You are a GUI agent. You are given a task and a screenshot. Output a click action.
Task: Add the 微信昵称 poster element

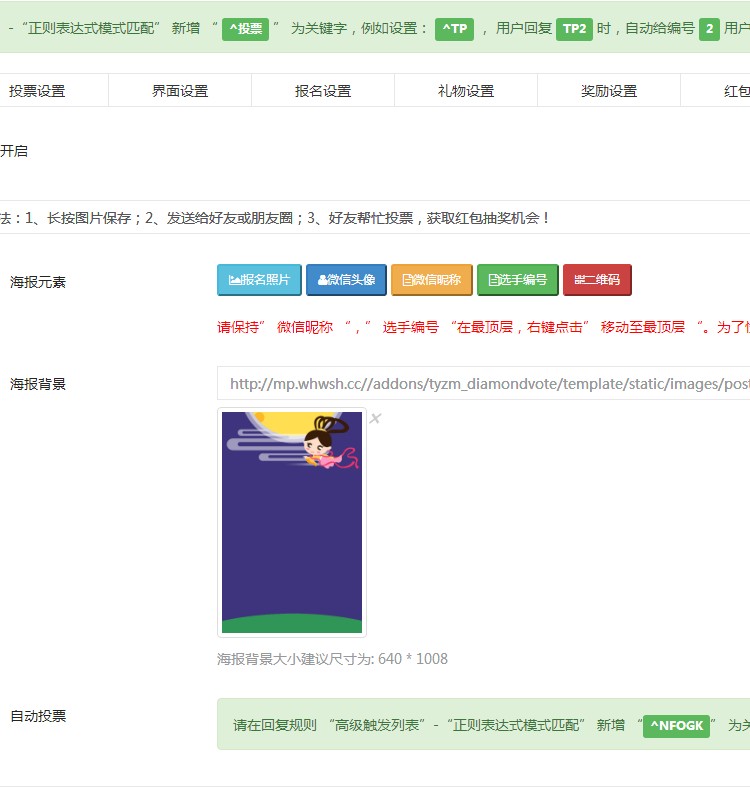[432, 280]
